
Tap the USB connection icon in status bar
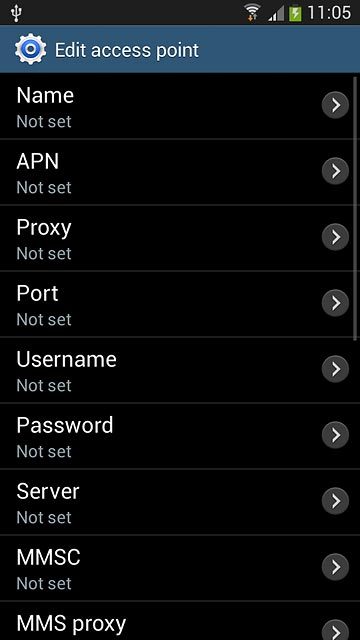[x=16, y=13]
